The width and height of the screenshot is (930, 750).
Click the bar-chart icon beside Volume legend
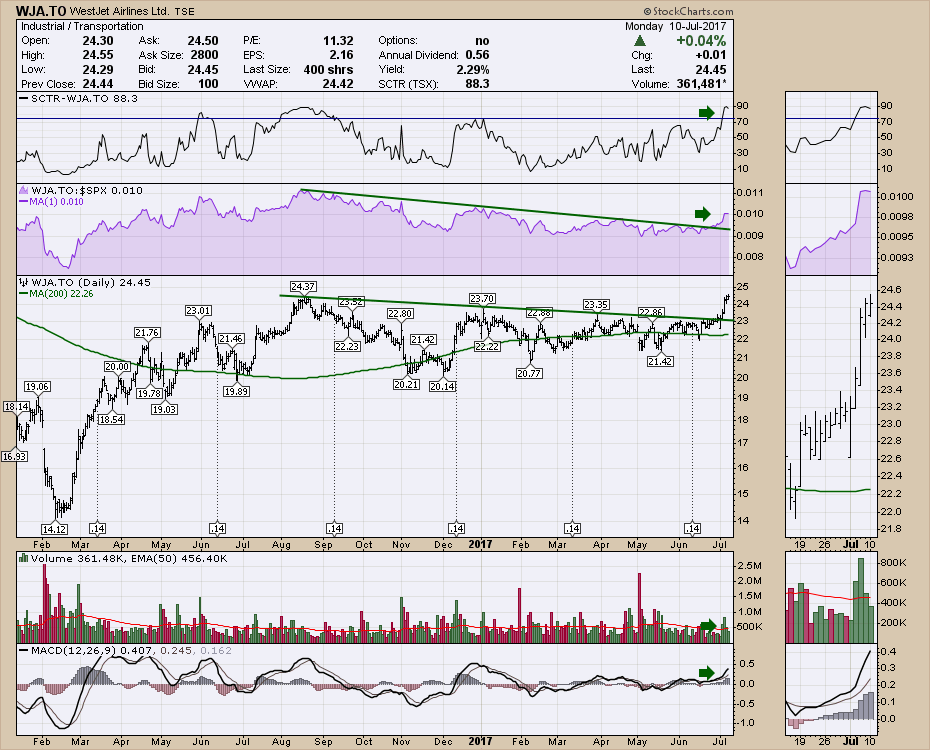click(24, 558)
